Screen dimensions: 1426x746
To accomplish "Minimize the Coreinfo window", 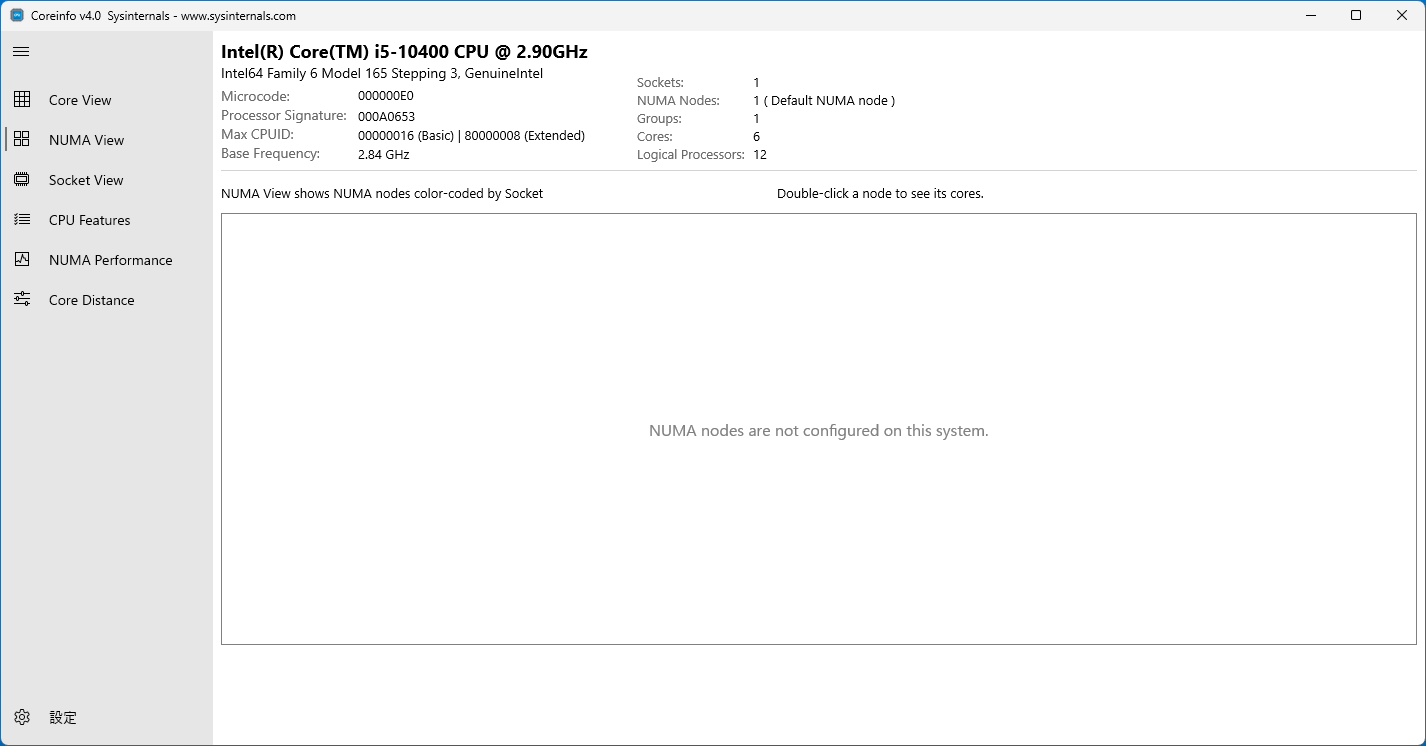I will pyautogui.click(x=1310, y=15).
